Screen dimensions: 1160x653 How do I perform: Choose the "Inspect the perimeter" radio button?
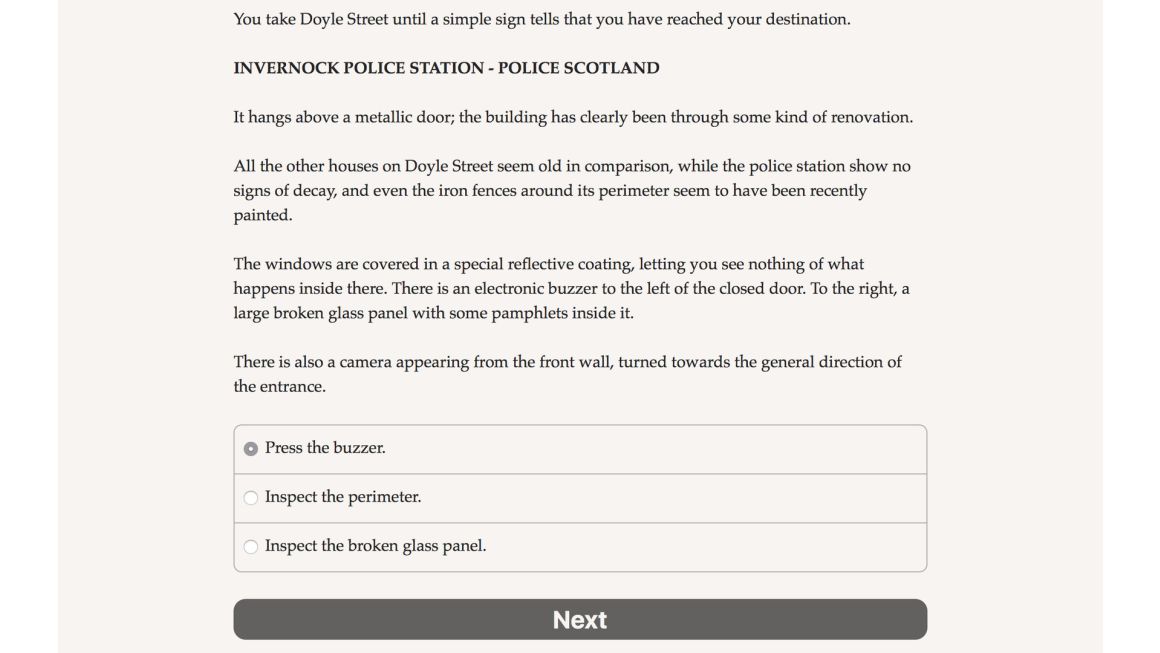[251, 498]
